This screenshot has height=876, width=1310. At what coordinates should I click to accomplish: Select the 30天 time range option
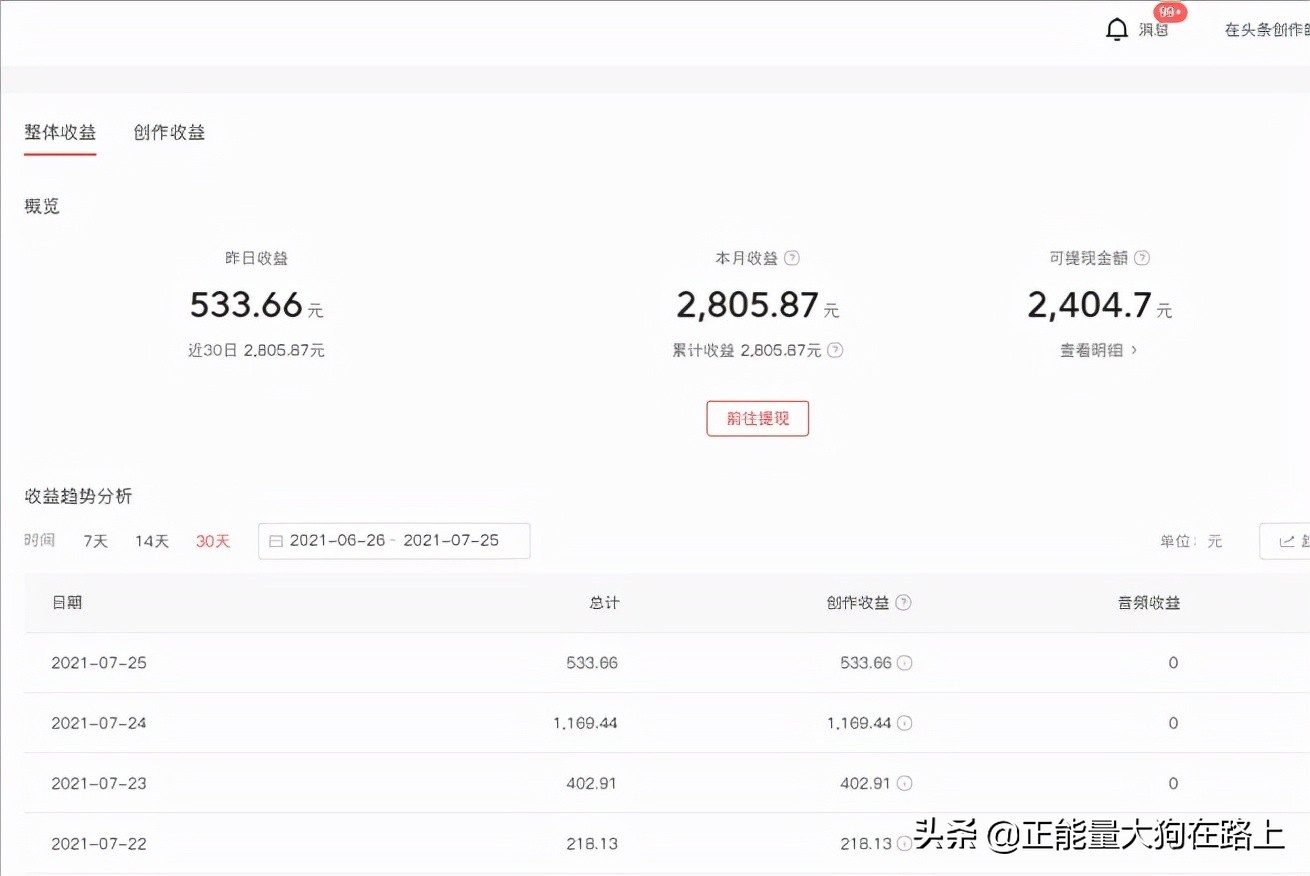pyautogui.click(x=212, y=540)
